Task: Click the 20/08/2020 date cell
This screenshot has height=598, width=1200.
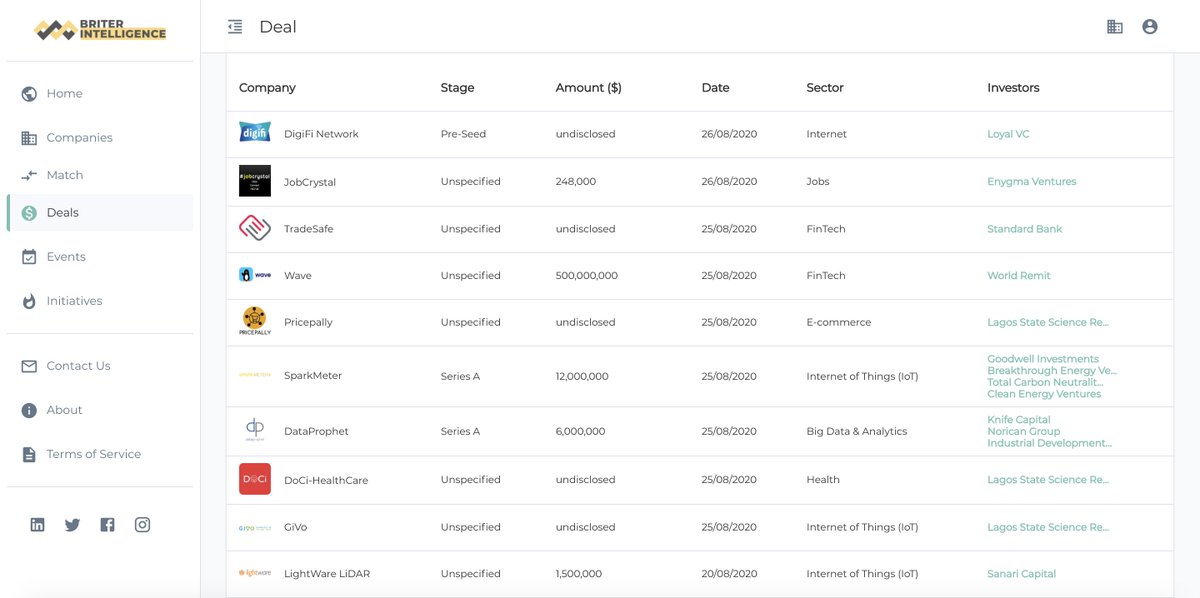Action: click(729, 574)
